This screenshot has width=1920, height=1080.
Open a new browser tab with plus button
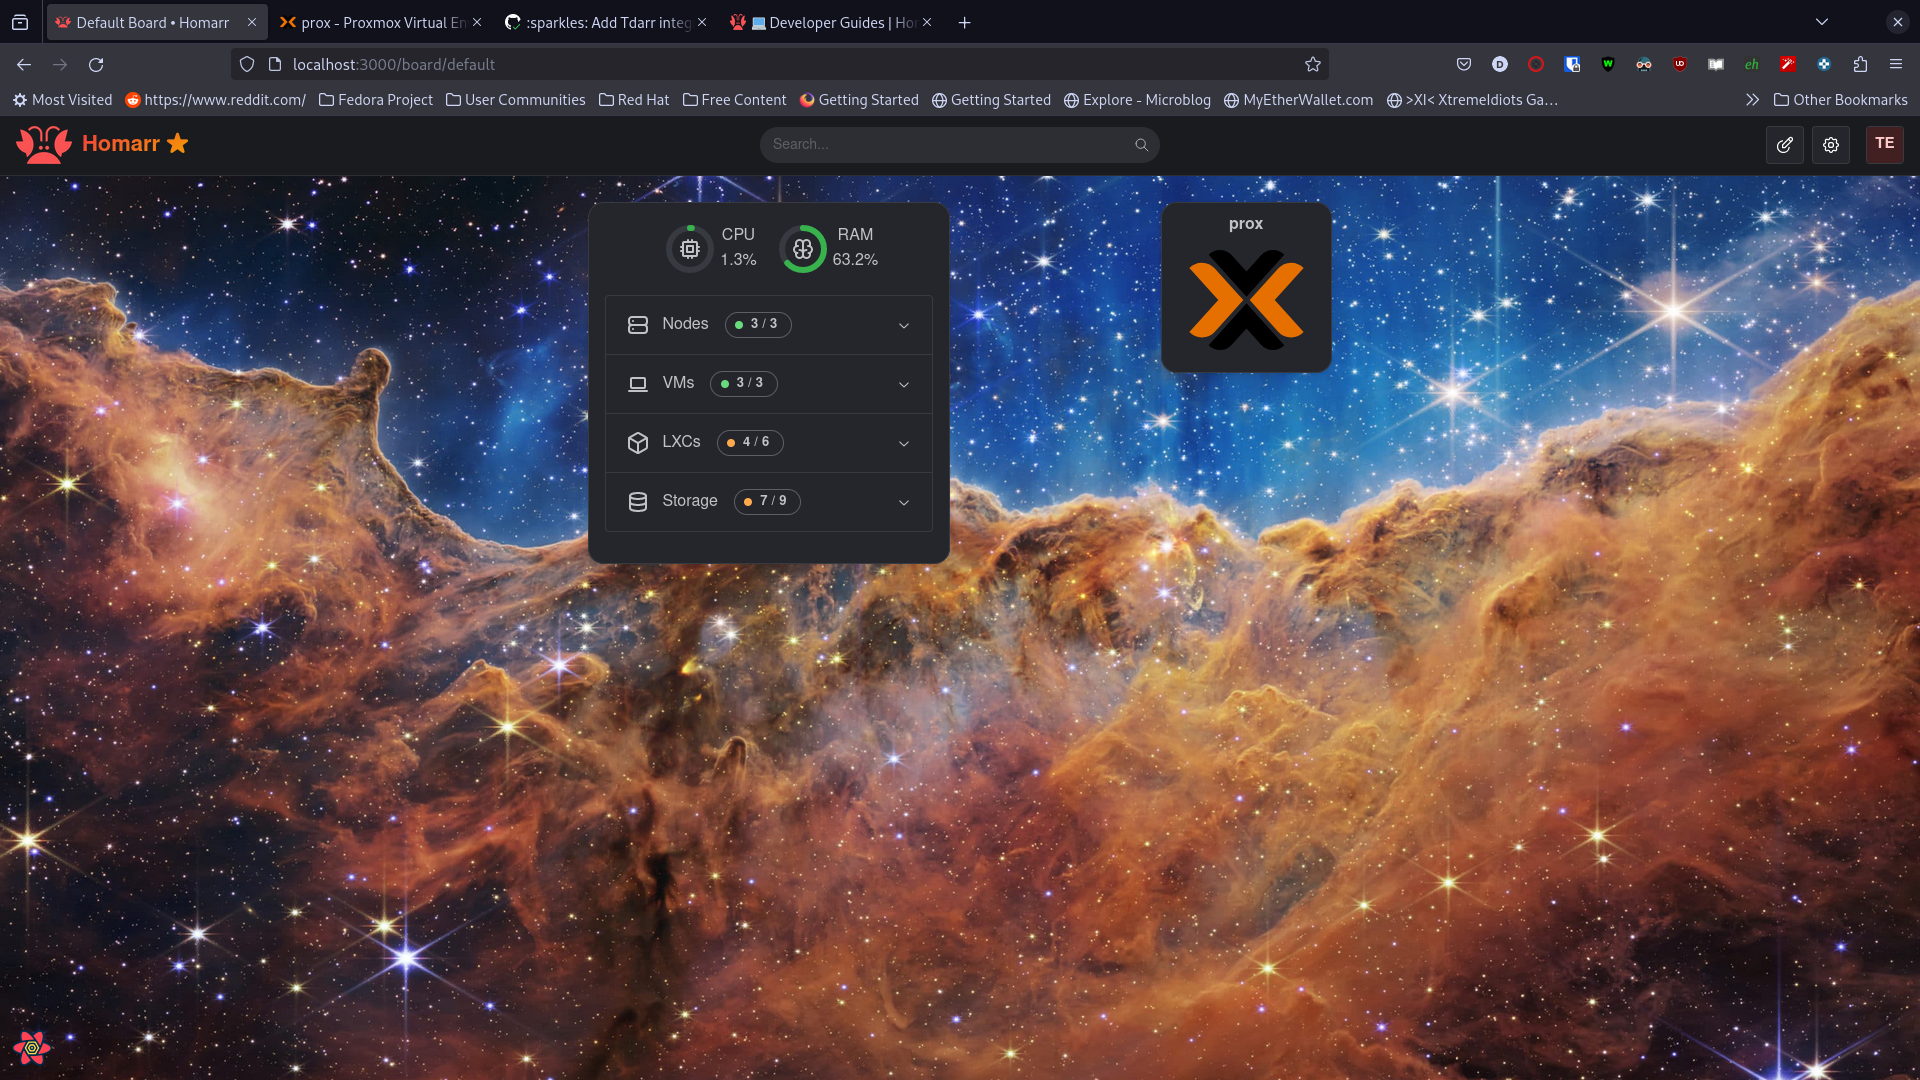[x=965, y=22]
